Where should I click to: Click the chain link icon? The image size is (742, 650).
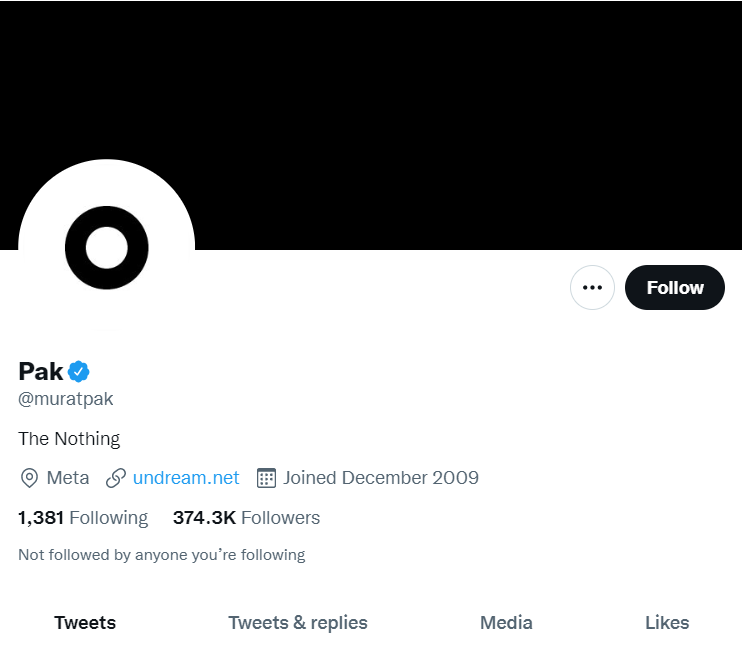tap(116, 478)
